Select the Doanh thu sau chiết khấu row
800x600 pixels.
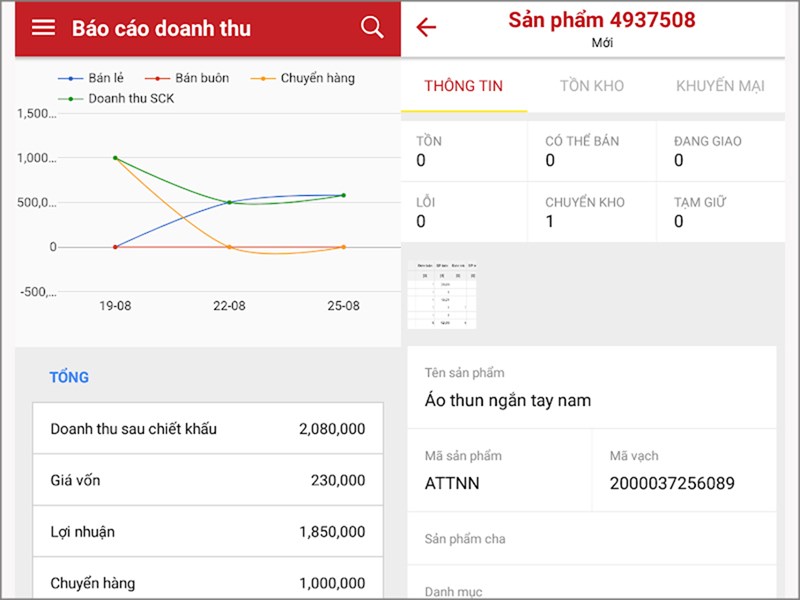[208, 429]
